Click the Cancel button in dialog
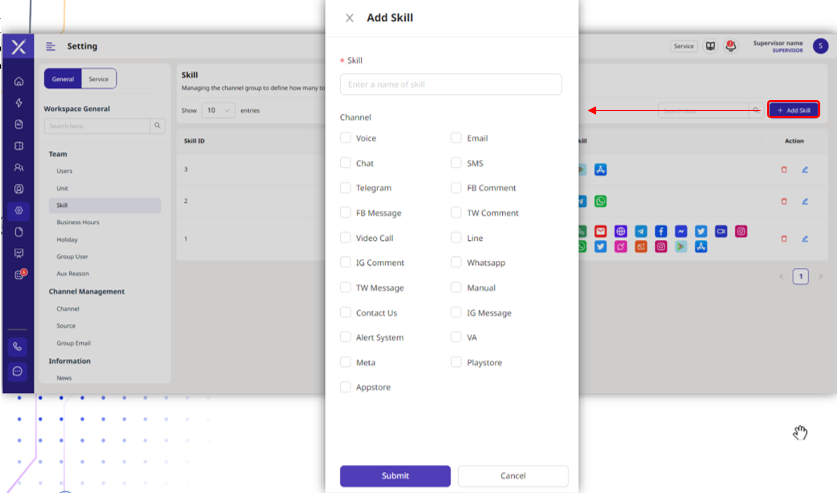 point(512,476)
